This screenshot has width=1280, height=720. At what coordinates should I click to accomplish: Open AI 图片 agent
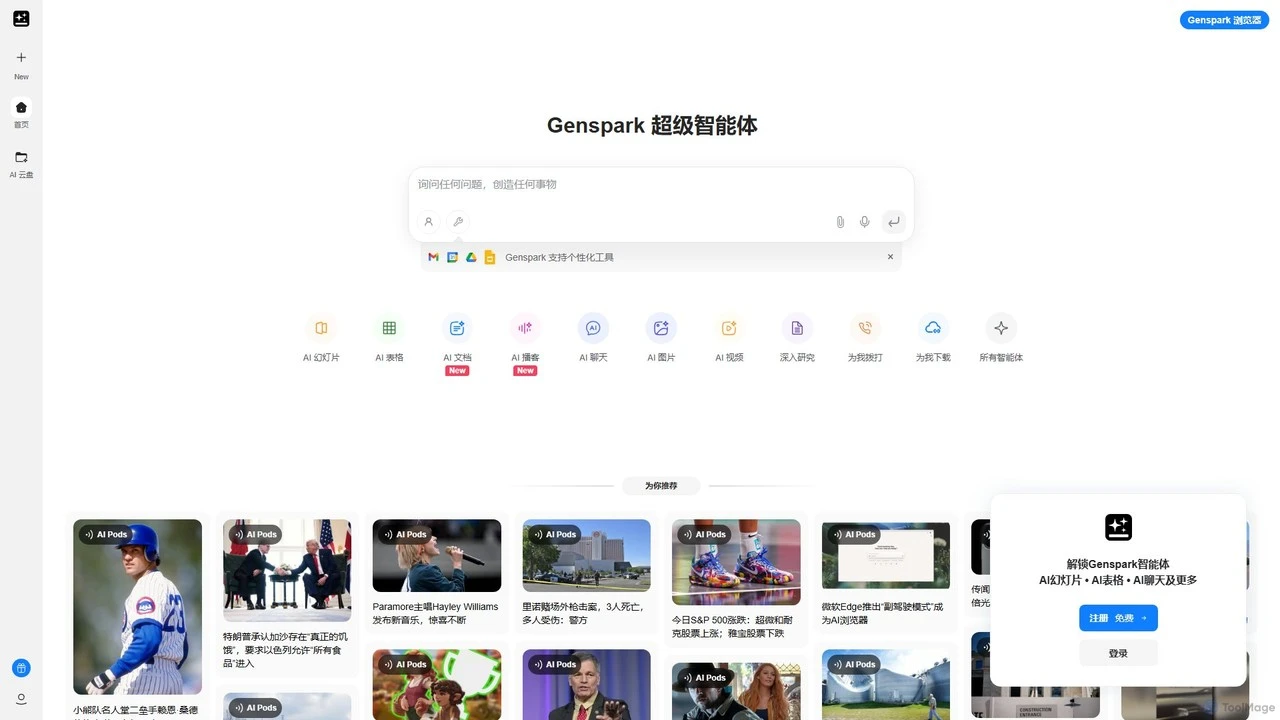tap(661, 337)
